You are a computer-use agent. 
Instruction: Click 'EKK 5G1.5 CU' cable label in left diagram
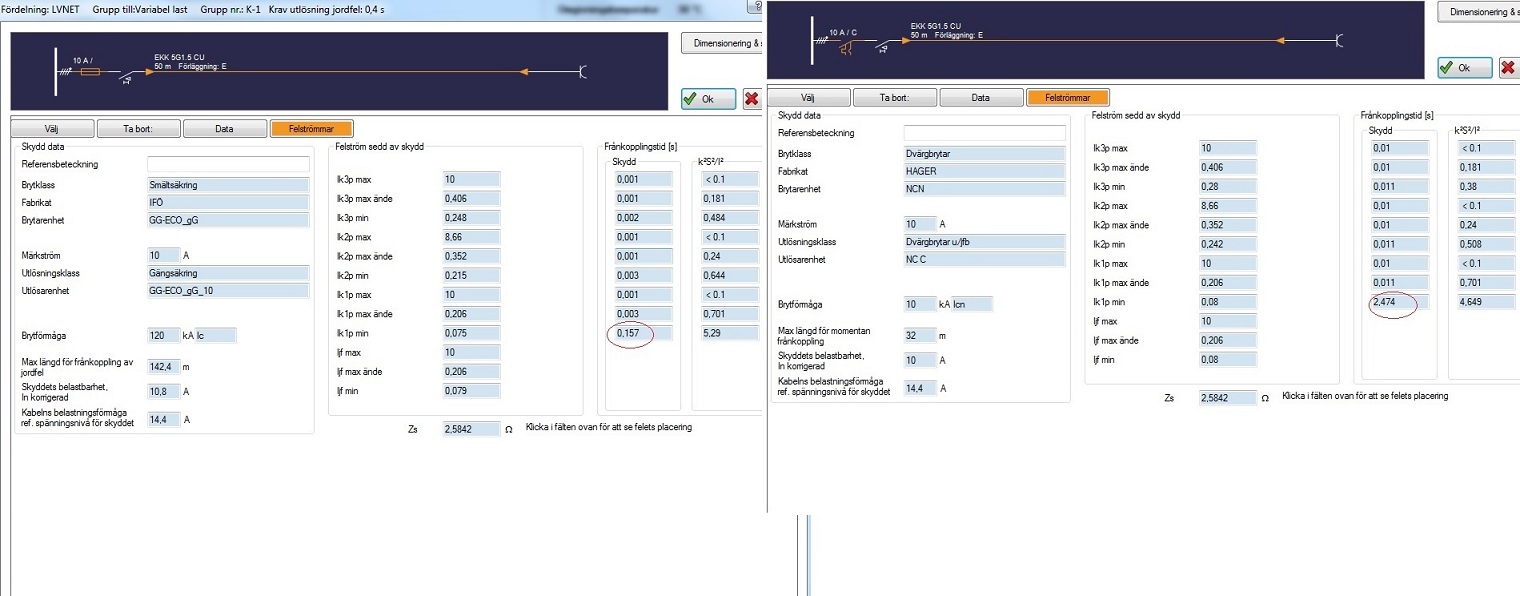pos(178,58)
